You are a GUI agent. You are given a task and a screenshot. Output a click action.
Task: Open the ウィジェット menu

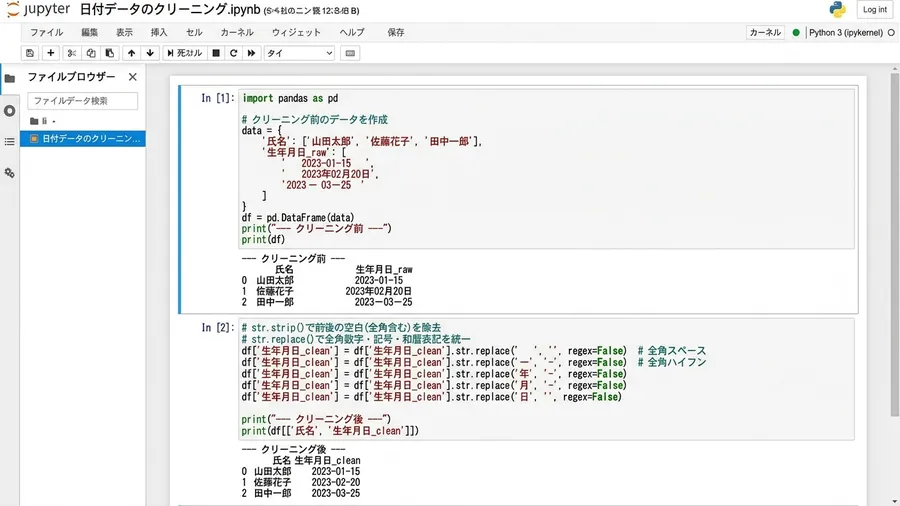point(296,32)
